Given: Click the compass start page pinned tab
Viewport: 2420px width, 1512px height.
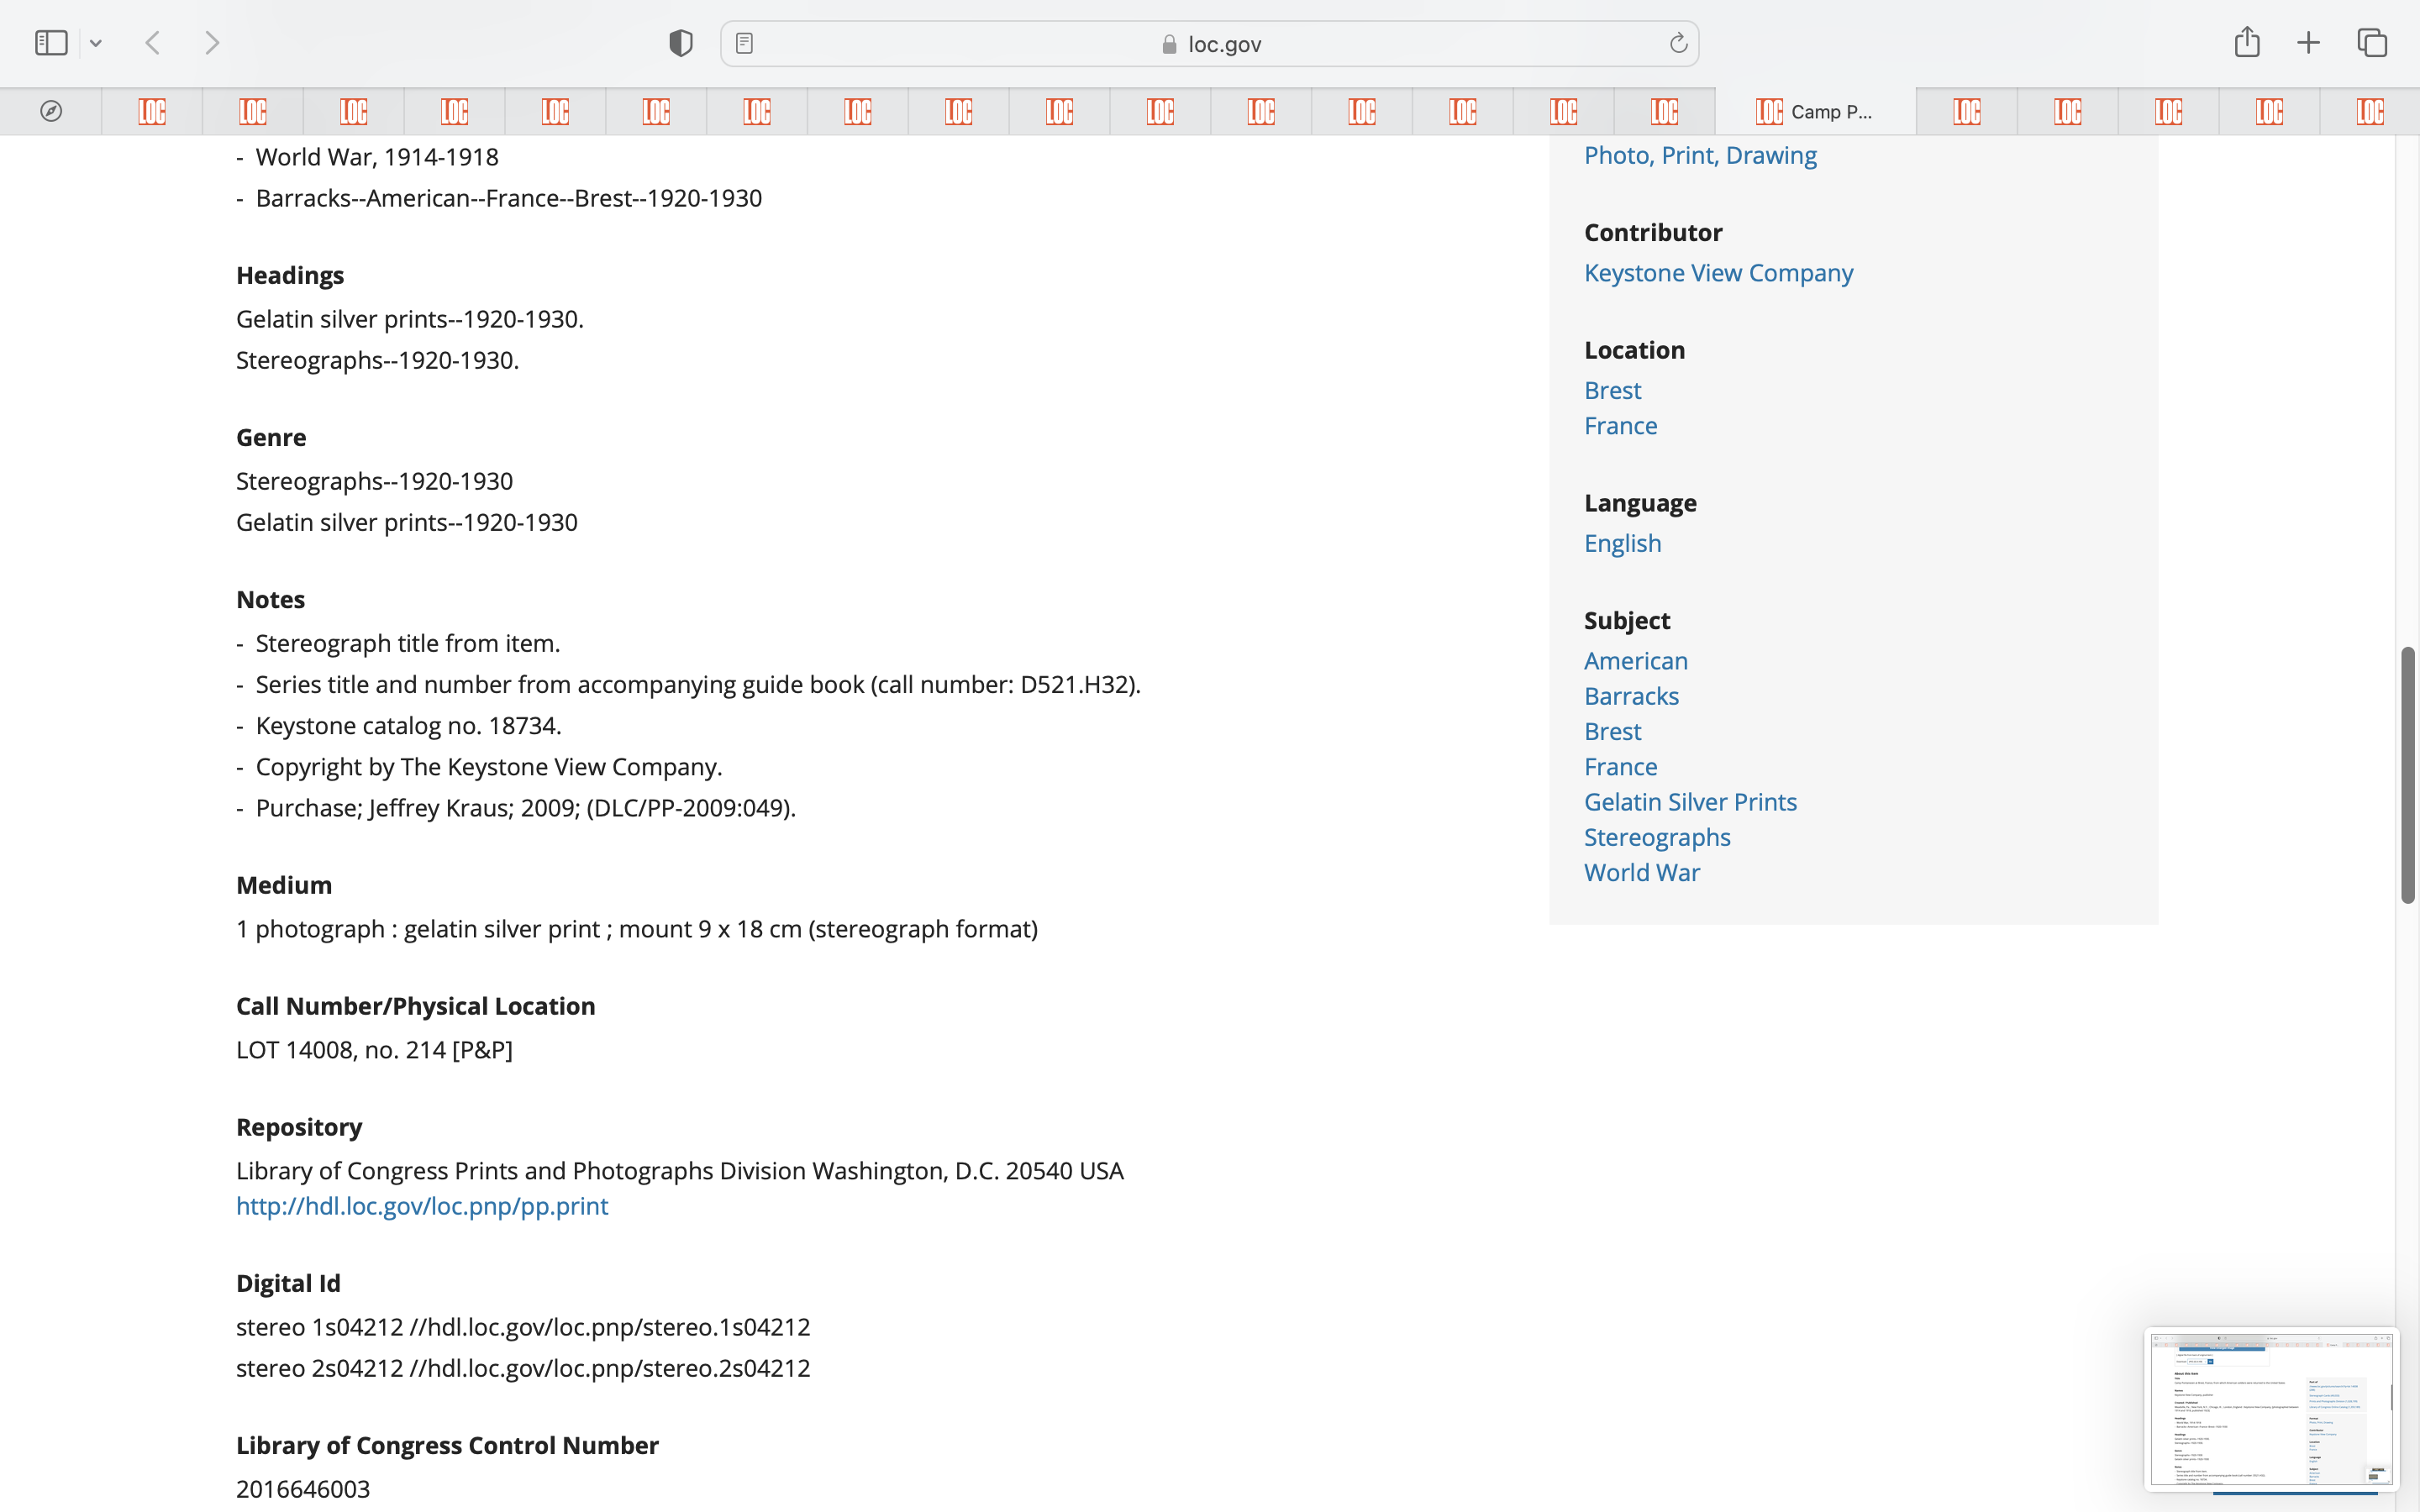Looking at the screenshot, I should pos(51,111).
